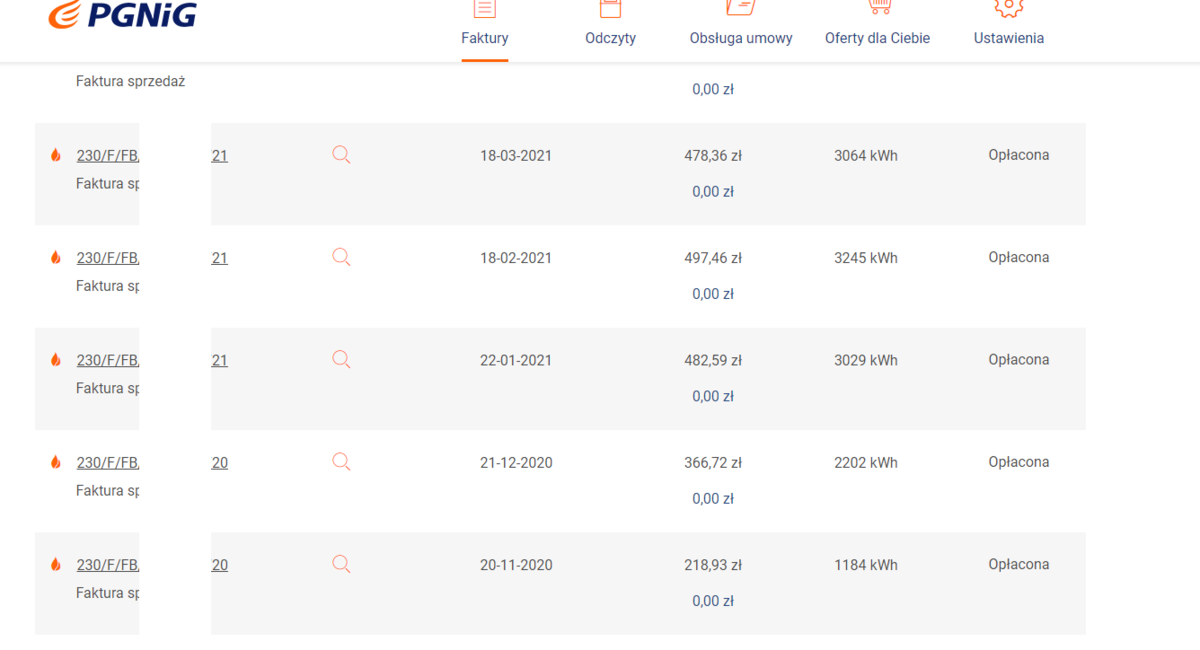Open magnifier preview for 20-11-2020 invoice

tap(341, 564)
